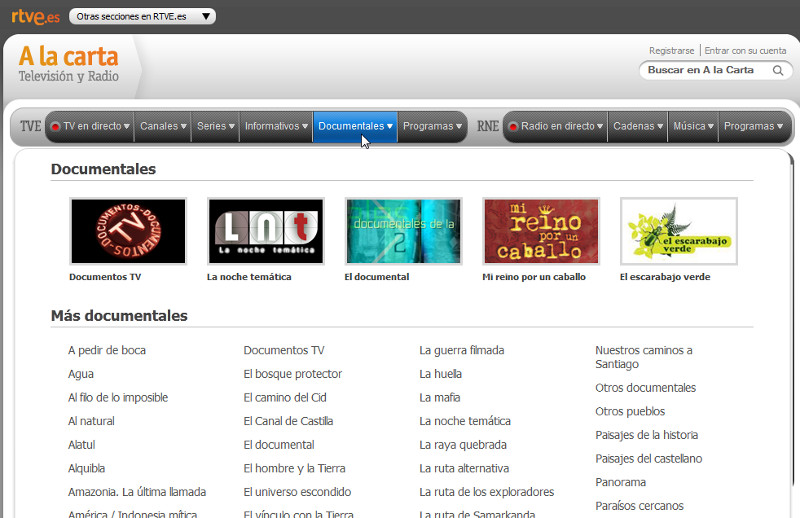
Task: Open the TVE Programas menu
Action: pos(432,126)
